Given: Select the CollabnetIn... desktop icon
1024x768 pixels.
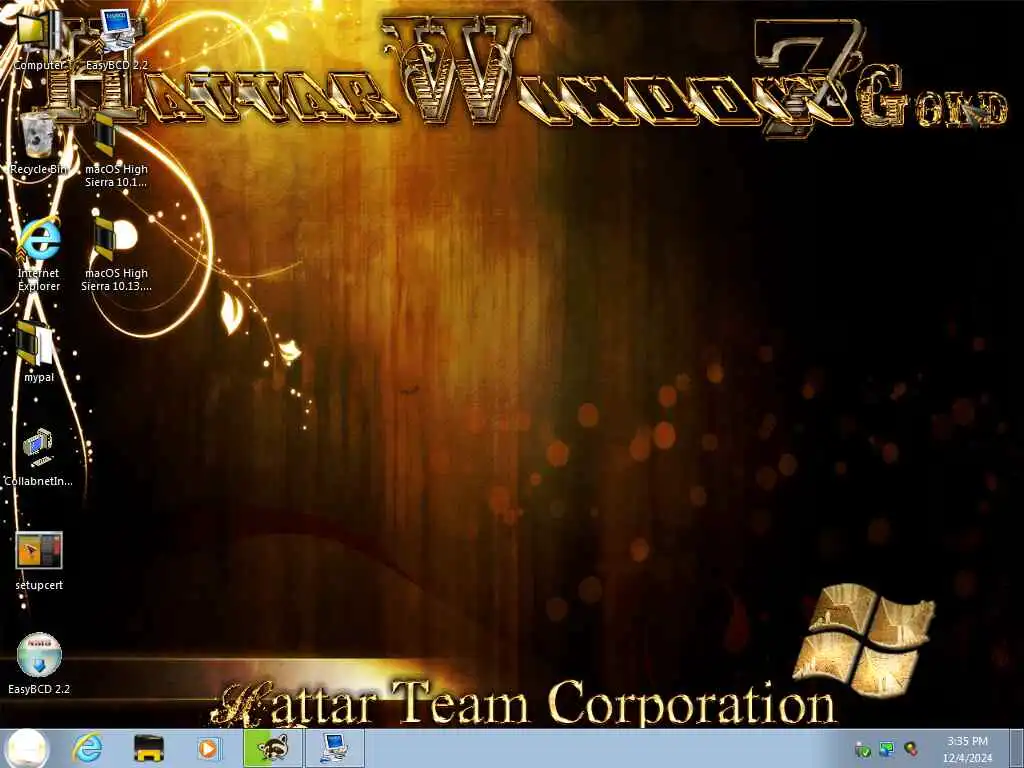Looking at the screenshot, I should click(39, 456).
